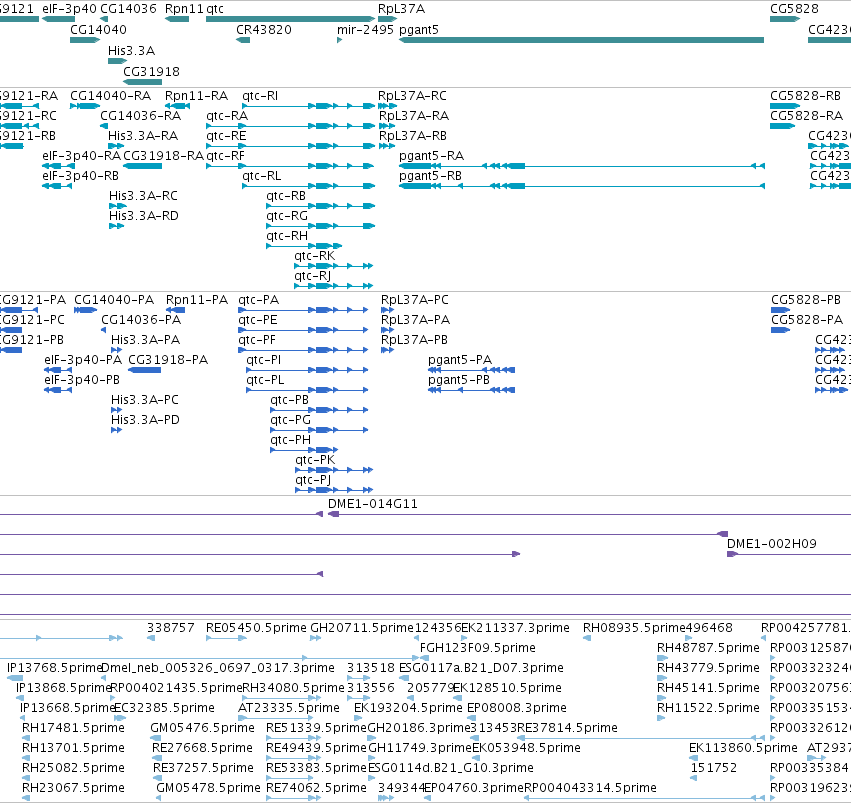This screenshot has height=803, width=851.
Task: Click the His3.3A-RD transcript label
Action: click(144, 216)
